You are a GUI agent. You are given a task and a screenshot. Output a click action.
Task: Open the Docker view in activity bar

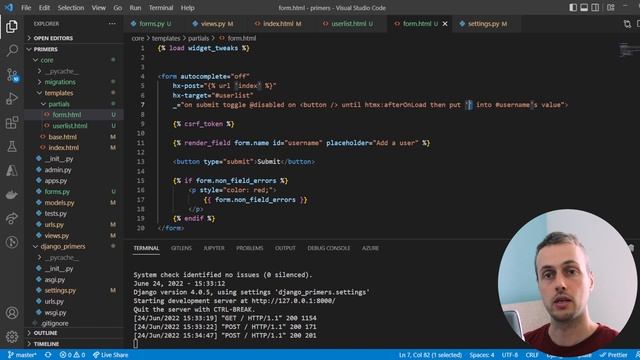pos(12,194)
